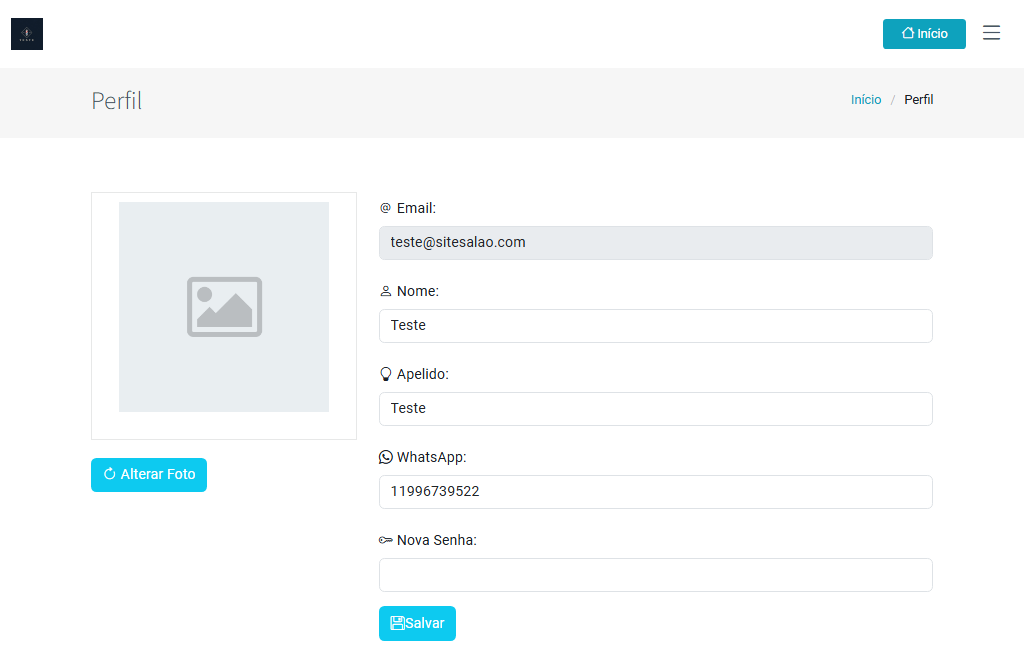Focus the Nome input field
The width and height of the screenshot is (1024, 645).
[655, 326]
